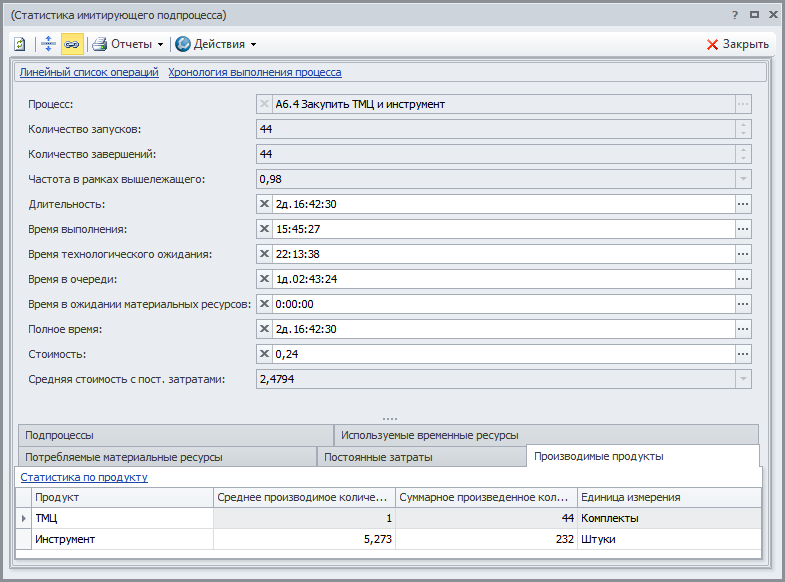Viewport: 785px width, 582px height.
Task: Open ellipsis editor for Полное время
Action: click(x=742, y=329)
